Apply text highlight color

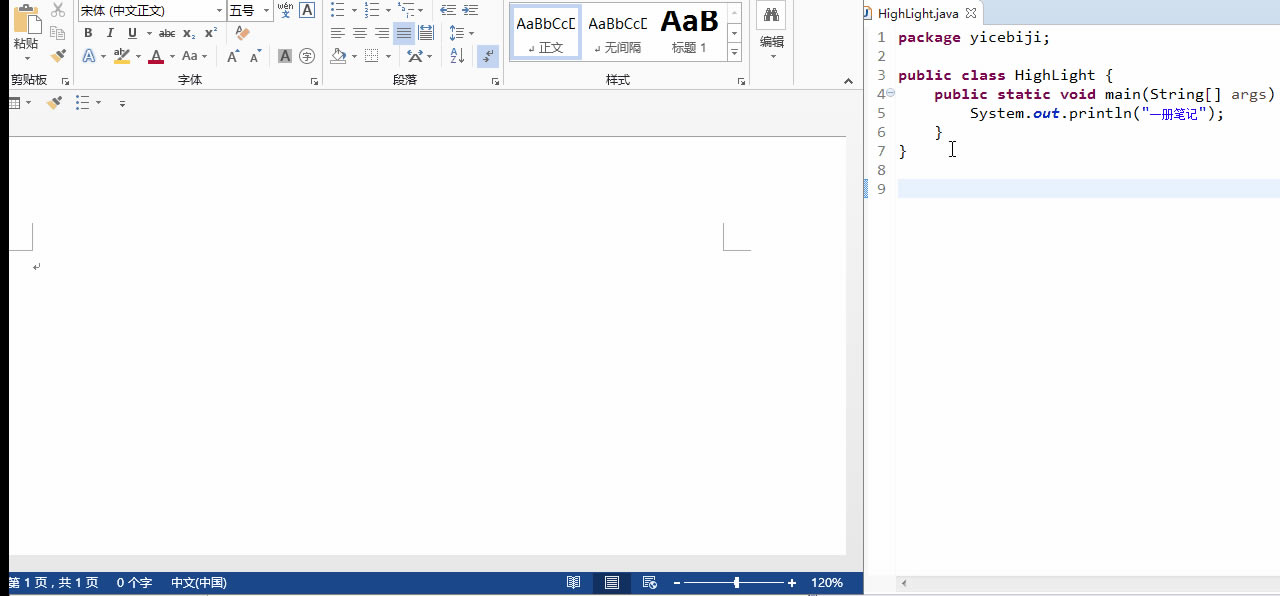pos(122,56)
